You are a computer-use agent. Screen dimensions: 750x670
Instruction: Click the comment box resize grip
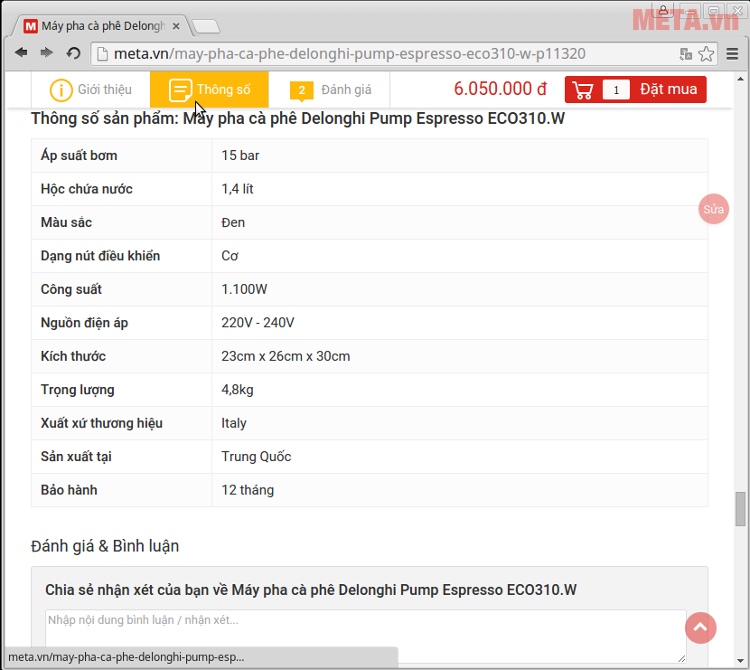pos(682,659)
